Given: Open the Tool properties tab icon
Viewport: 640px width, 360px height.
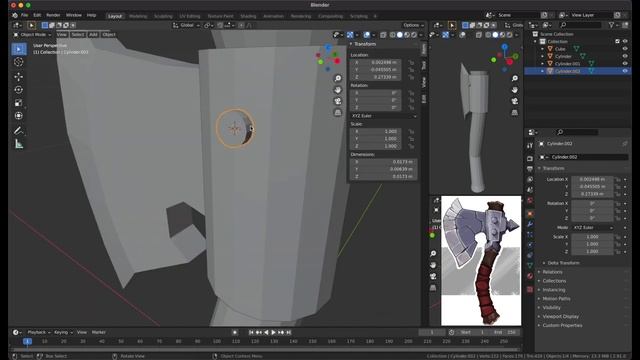Looking at the screenshot, I should point(530,146).
